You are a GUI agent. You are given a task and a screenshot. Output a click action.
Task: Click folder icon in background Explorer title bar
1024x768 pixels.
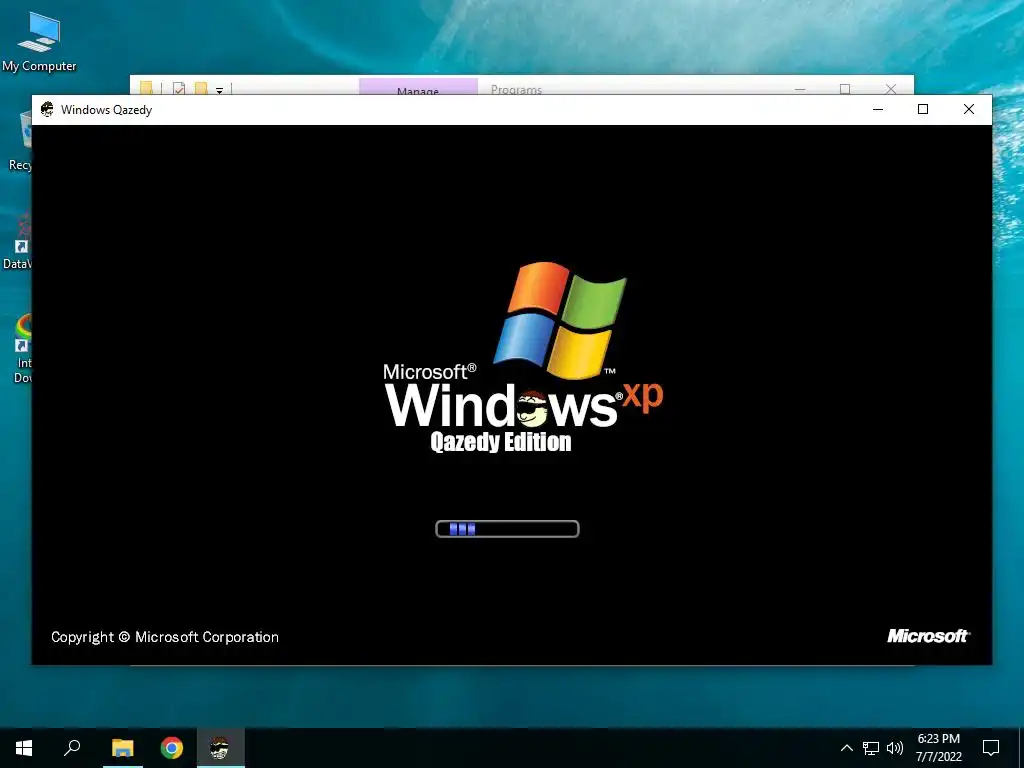tap(146, 88)
